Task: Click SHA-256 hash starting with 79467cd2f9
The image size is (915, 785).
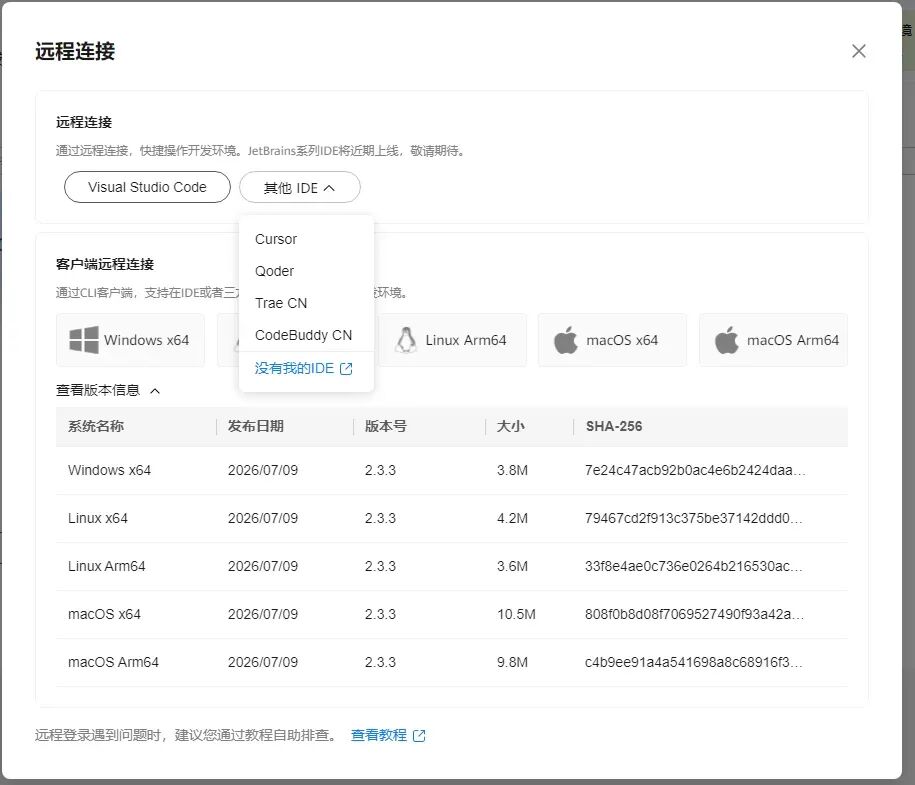Action: tap(693, 518)
